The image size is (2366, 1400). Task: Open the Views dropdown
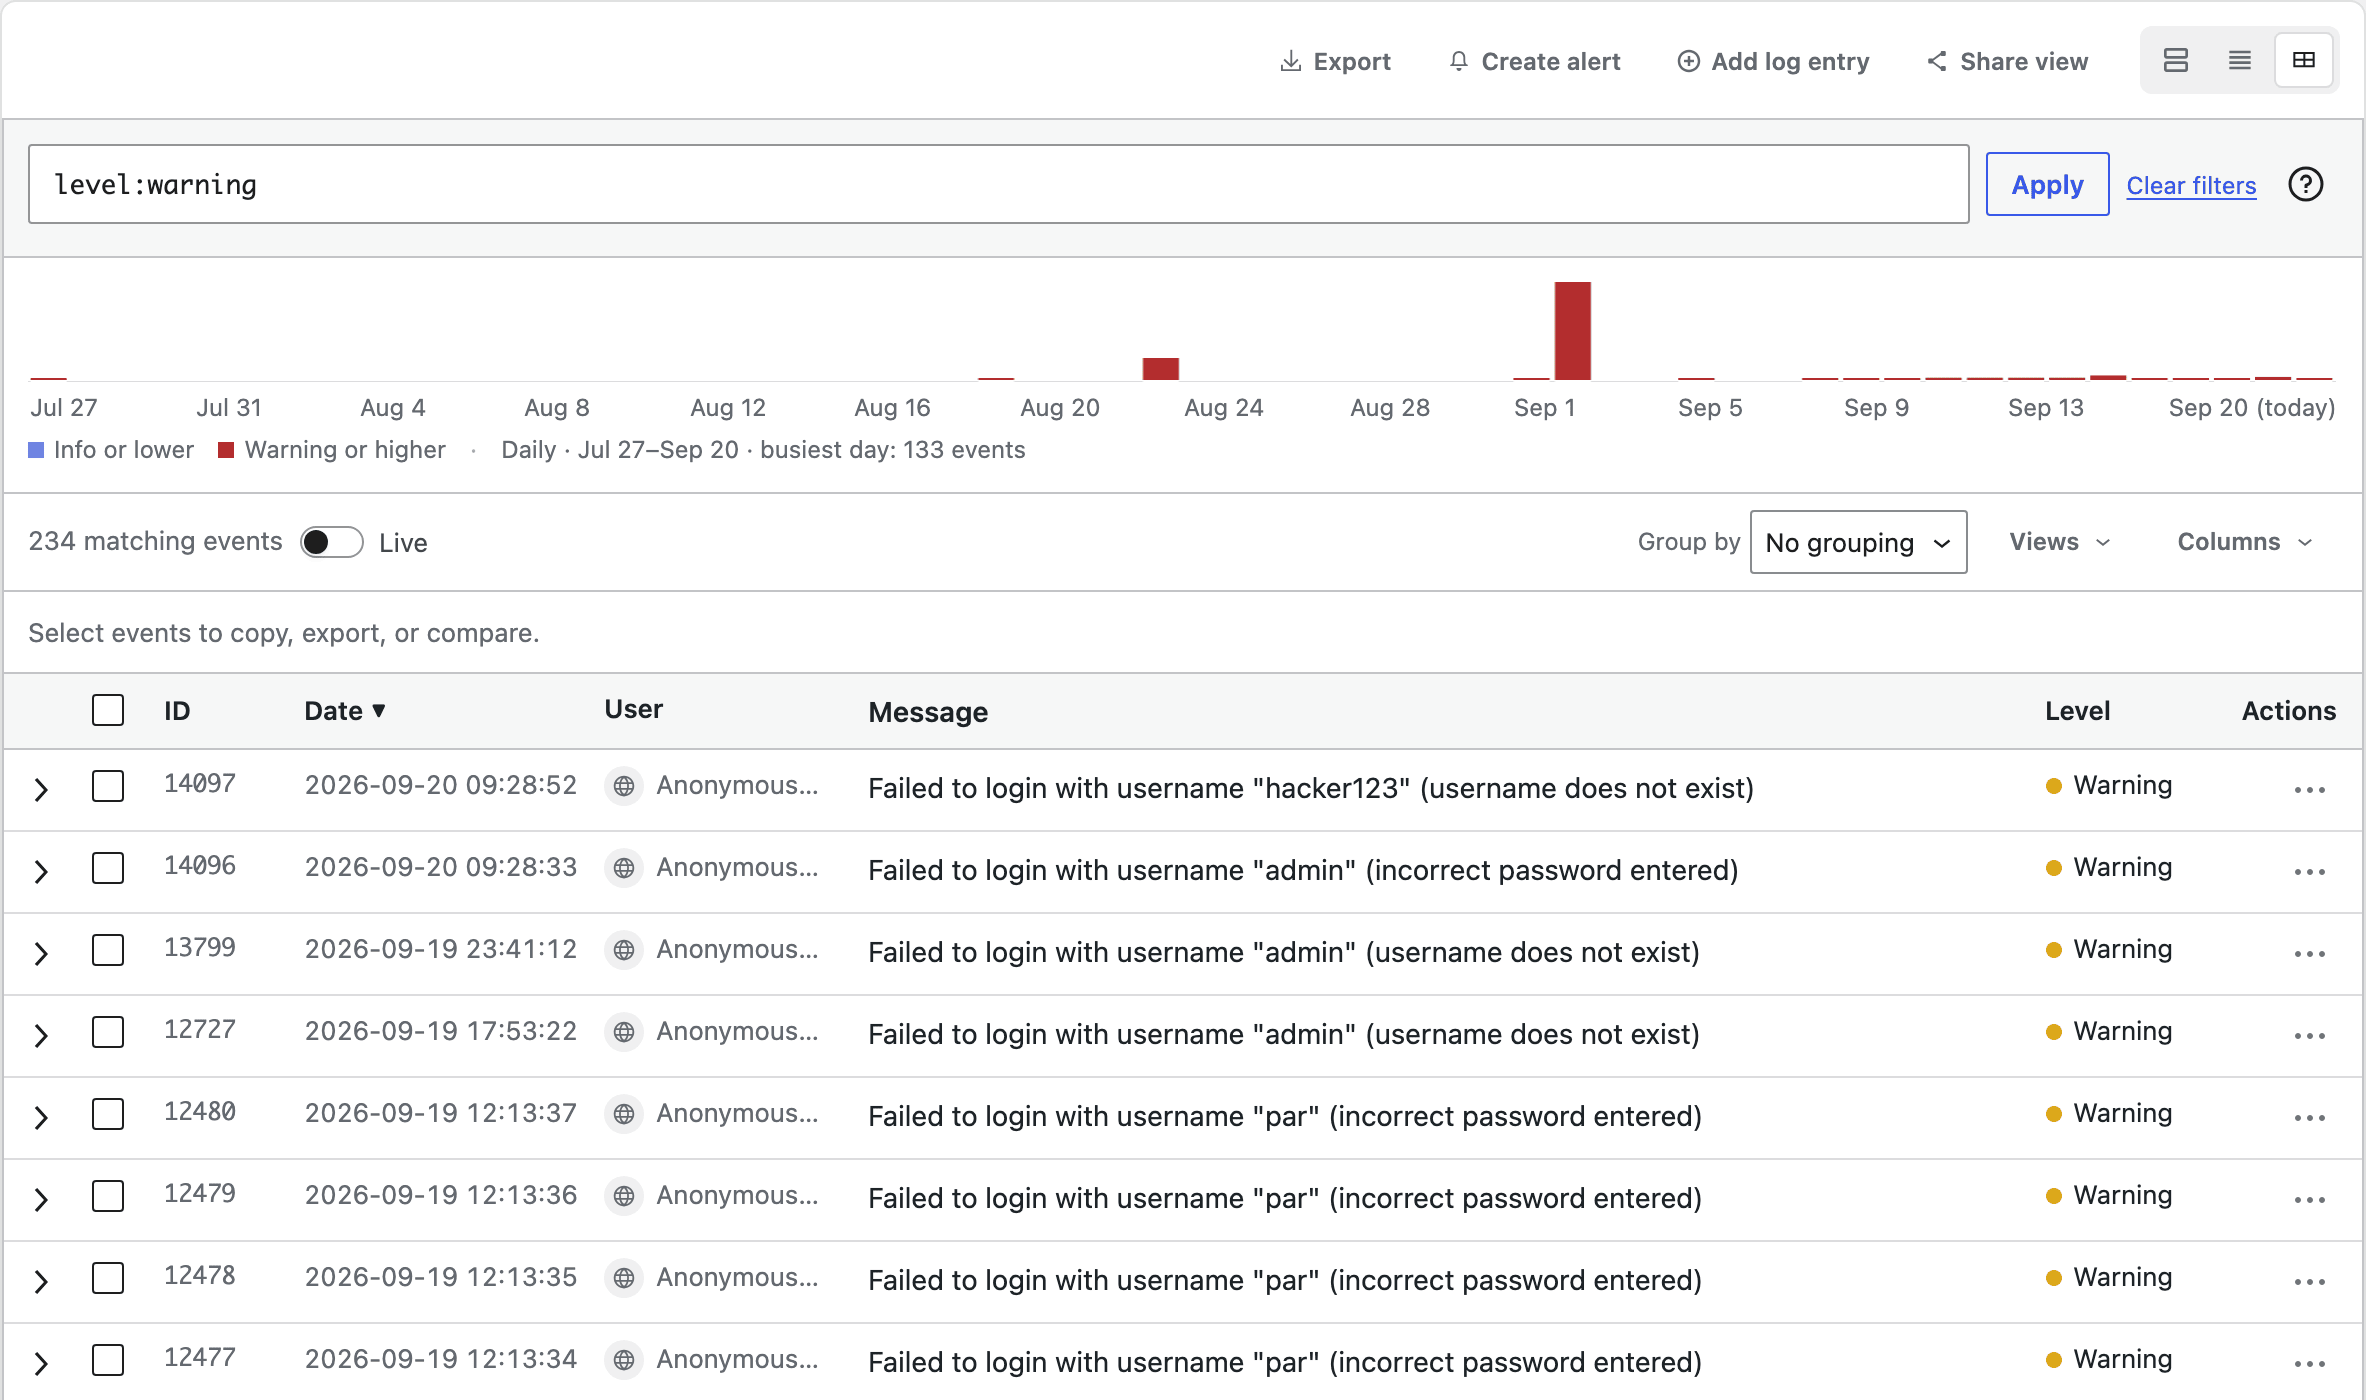tap(2059, 542)
